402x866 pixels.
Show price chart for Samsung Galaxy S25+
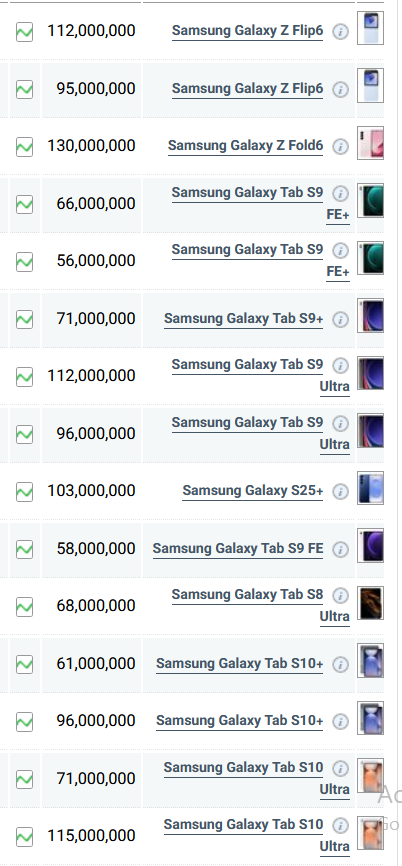pos(24,491)
